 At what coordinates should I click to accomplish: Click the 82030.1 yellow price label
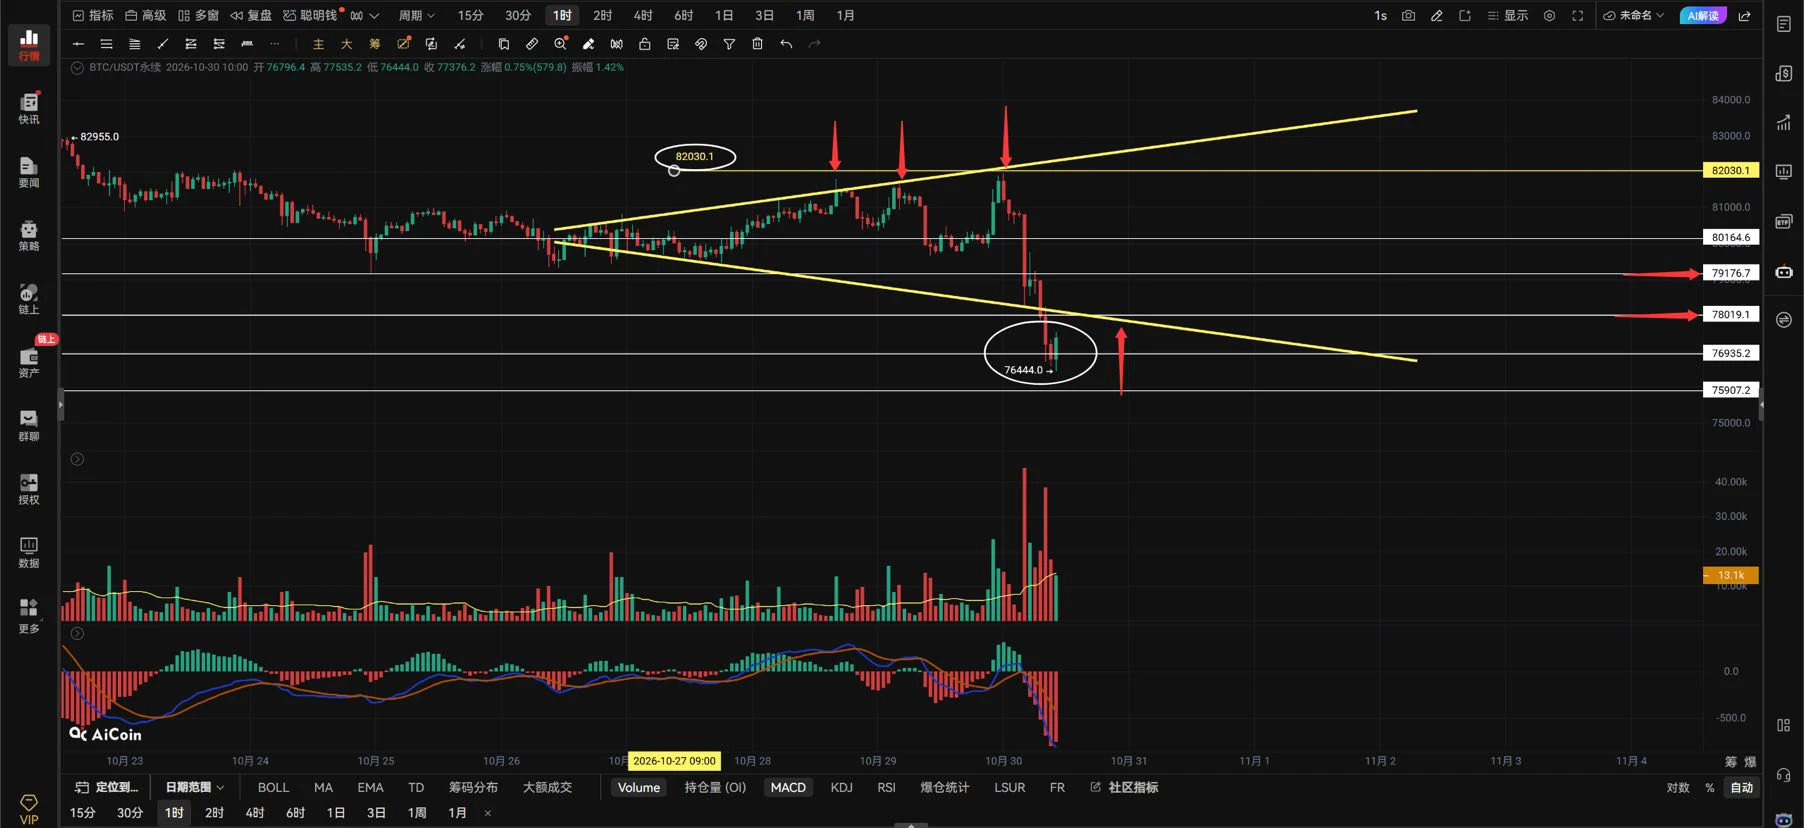pyautogui.click(x=1731, y=171)
